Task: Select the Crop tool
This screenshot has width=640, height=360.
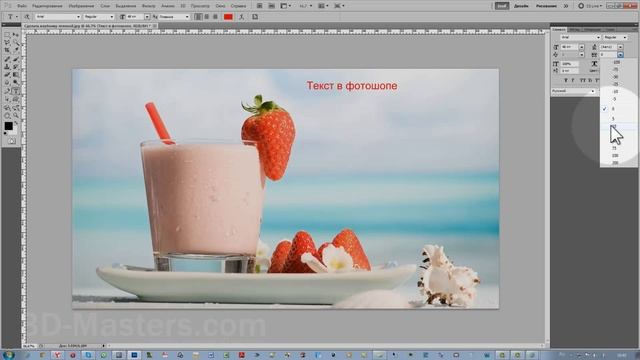Action: pyautogui.click(x=7, y=49)
